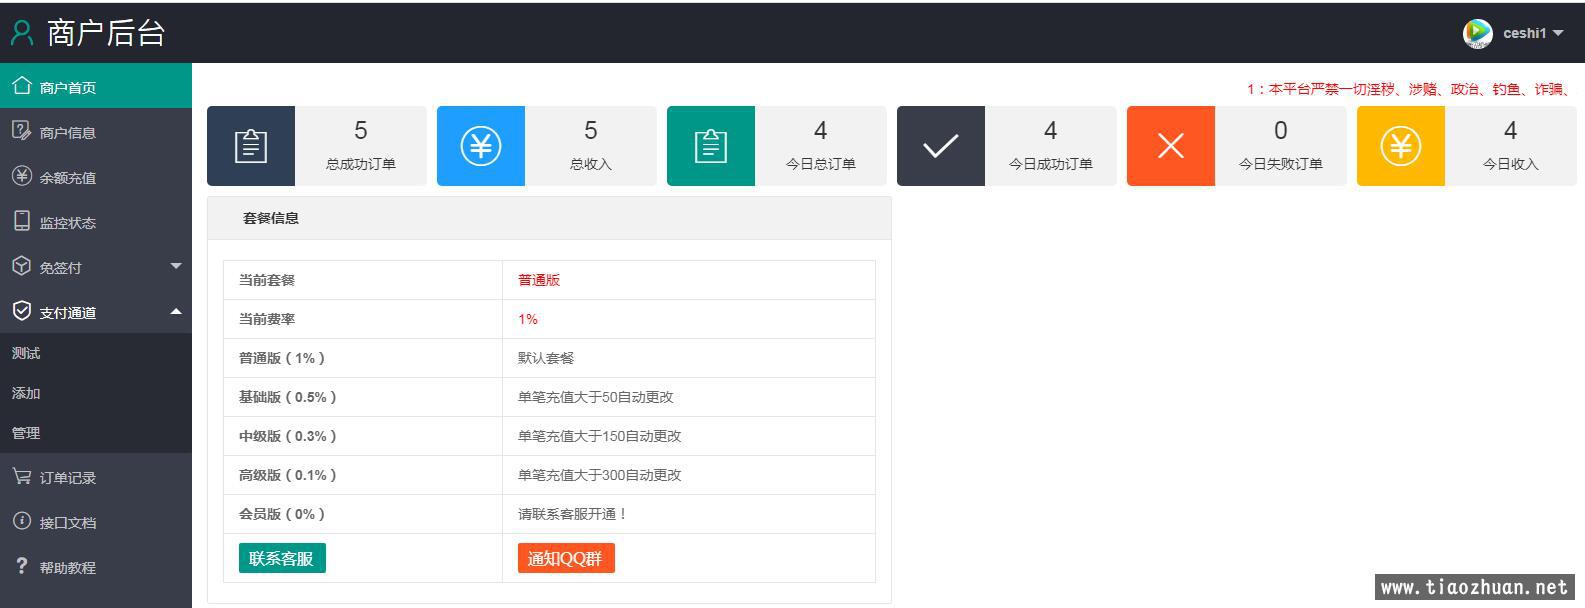Click the blue yen icon for 总收入

click(x=480, y=146)
